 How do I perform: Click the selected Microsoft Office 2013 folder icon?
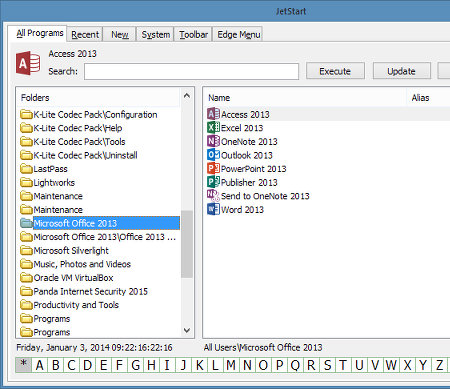pos(26,223)
